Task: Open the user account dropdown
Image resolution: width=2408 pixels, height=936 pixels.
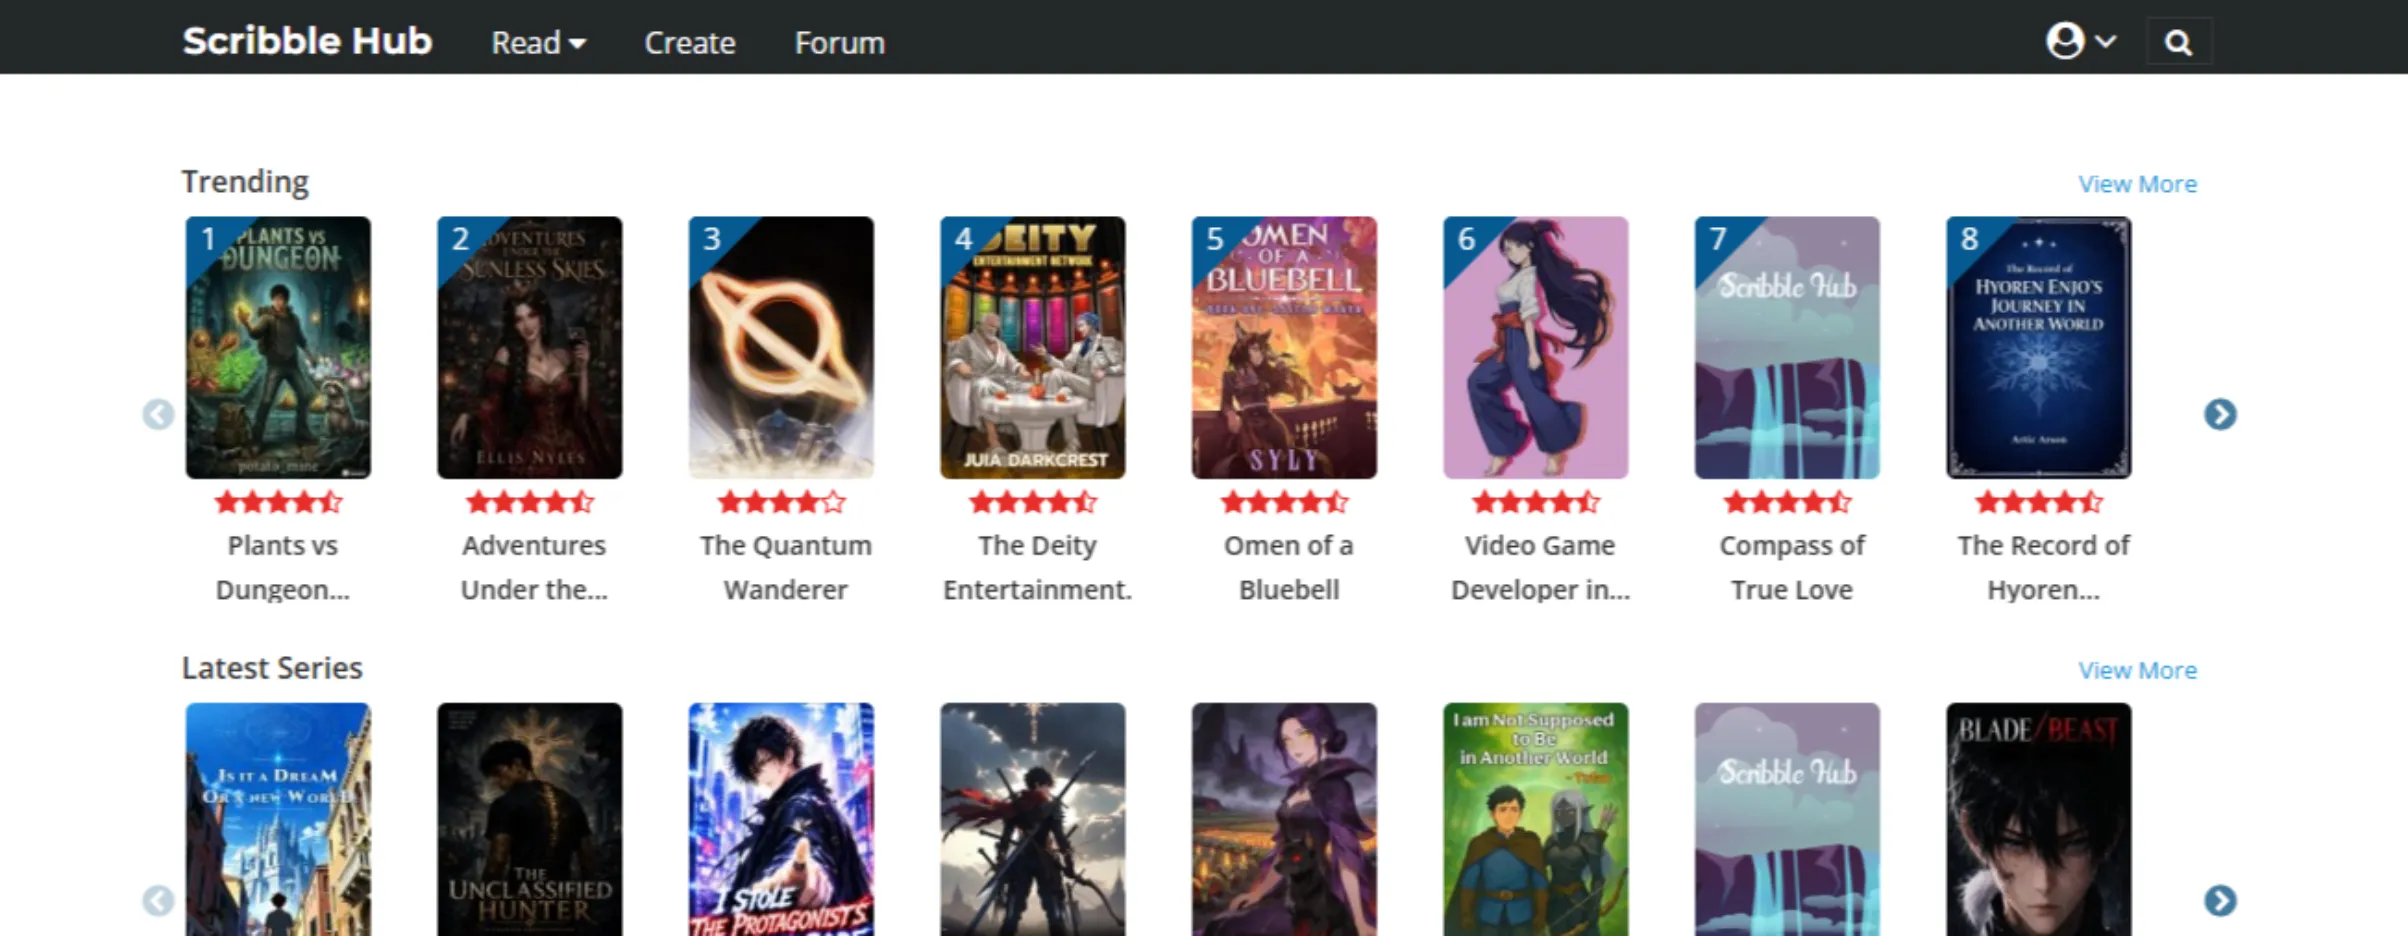Action: (2080, 41)
